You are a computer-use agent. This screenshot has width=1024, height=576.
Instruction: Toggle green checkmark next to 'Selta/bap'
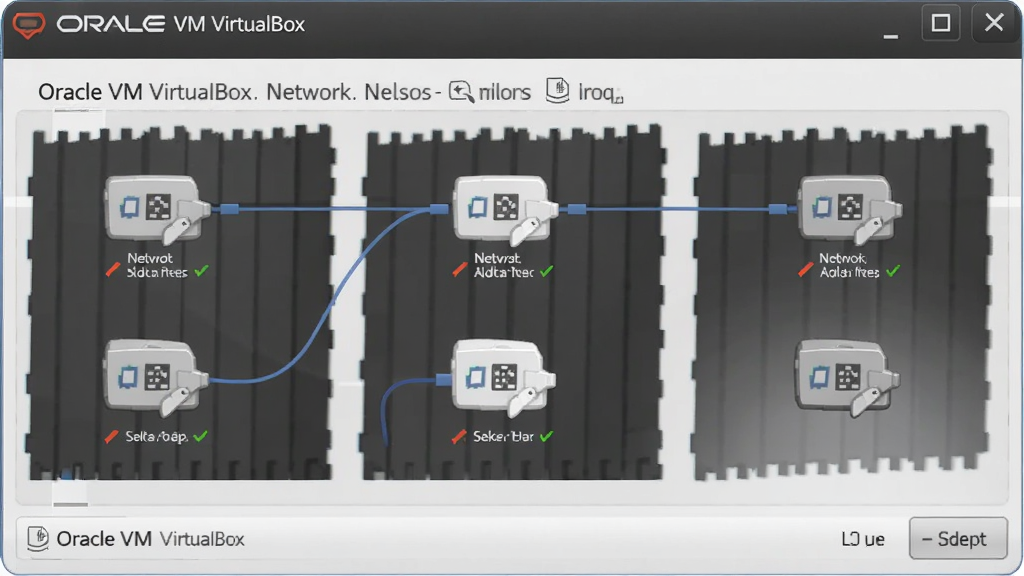(200, 436)
